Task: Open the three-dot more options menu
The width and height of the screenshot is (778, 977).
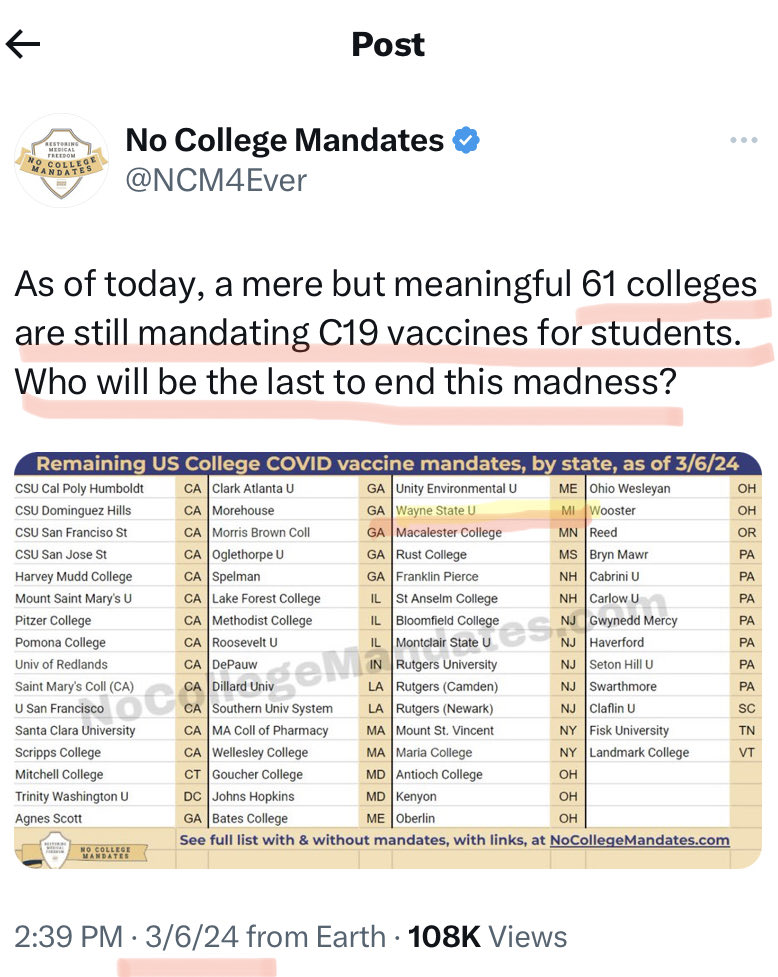Action: [743, 141]
